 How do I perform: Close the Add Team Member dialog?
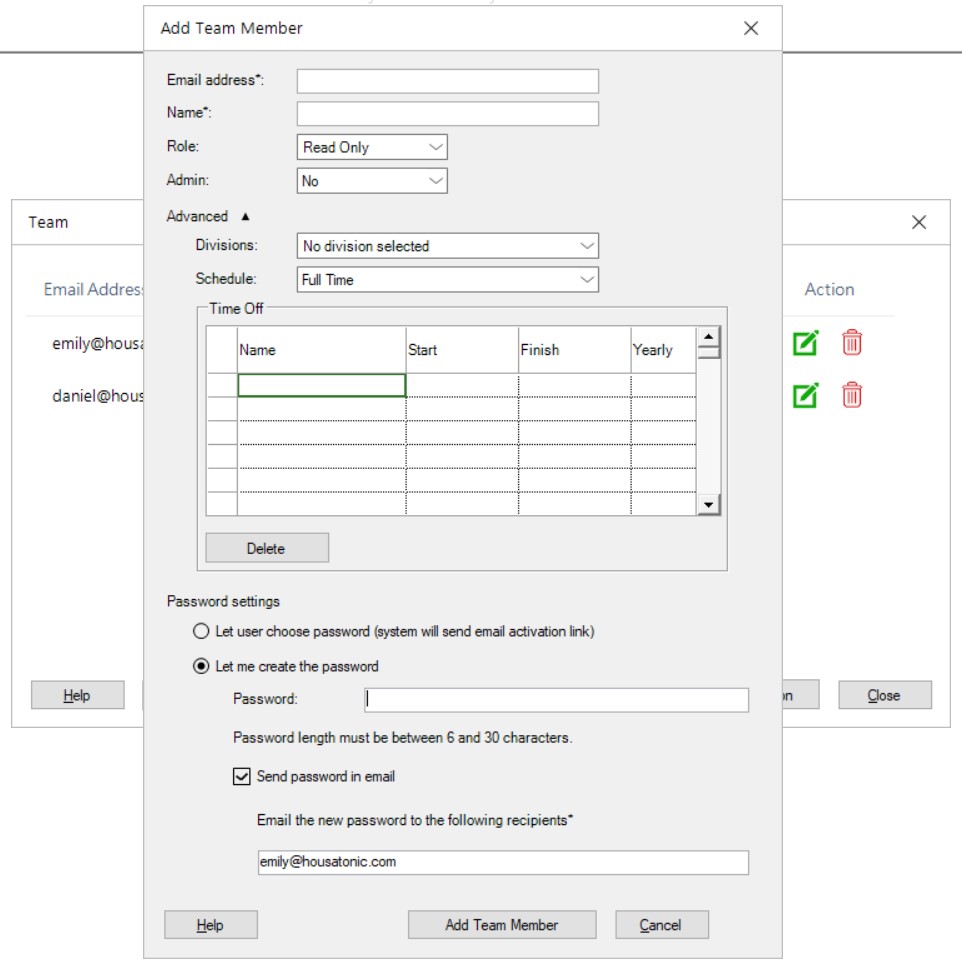point(751,28)
